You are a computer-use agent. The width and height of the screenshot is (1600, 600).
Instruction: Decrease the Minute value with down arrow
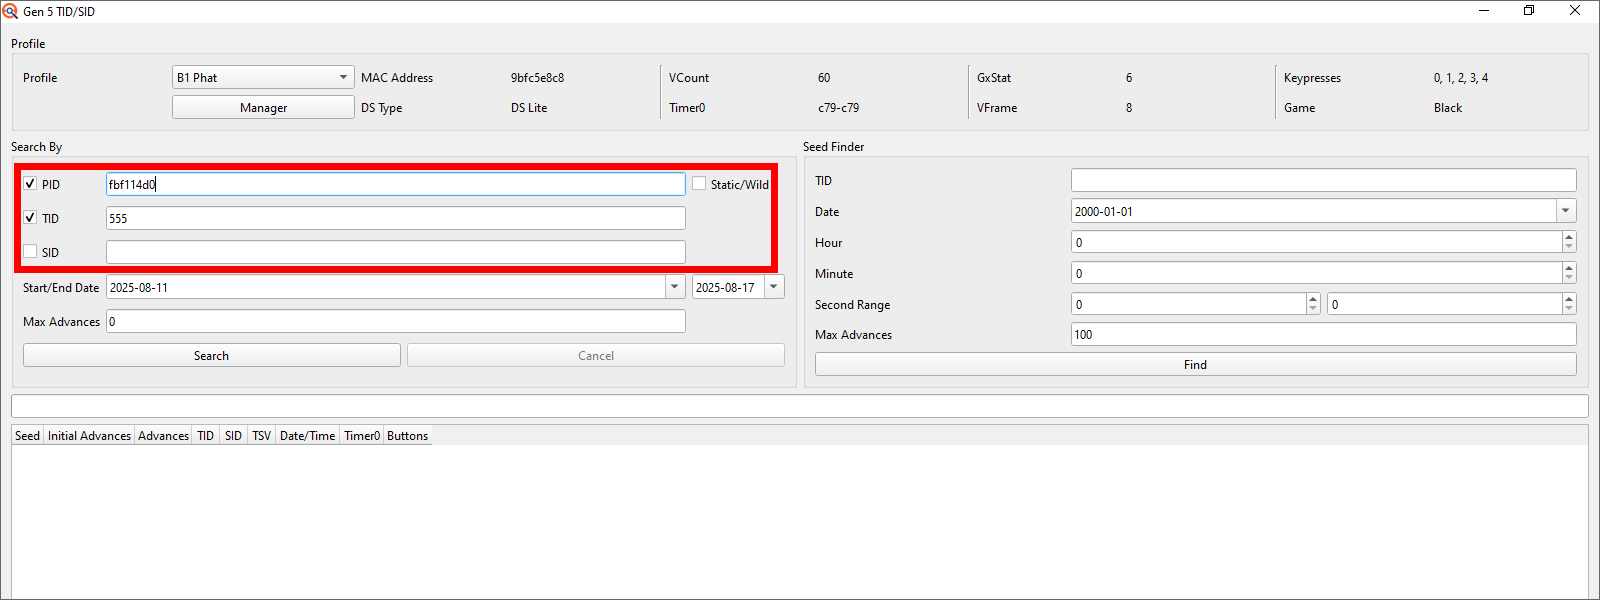click(1569, 278)
